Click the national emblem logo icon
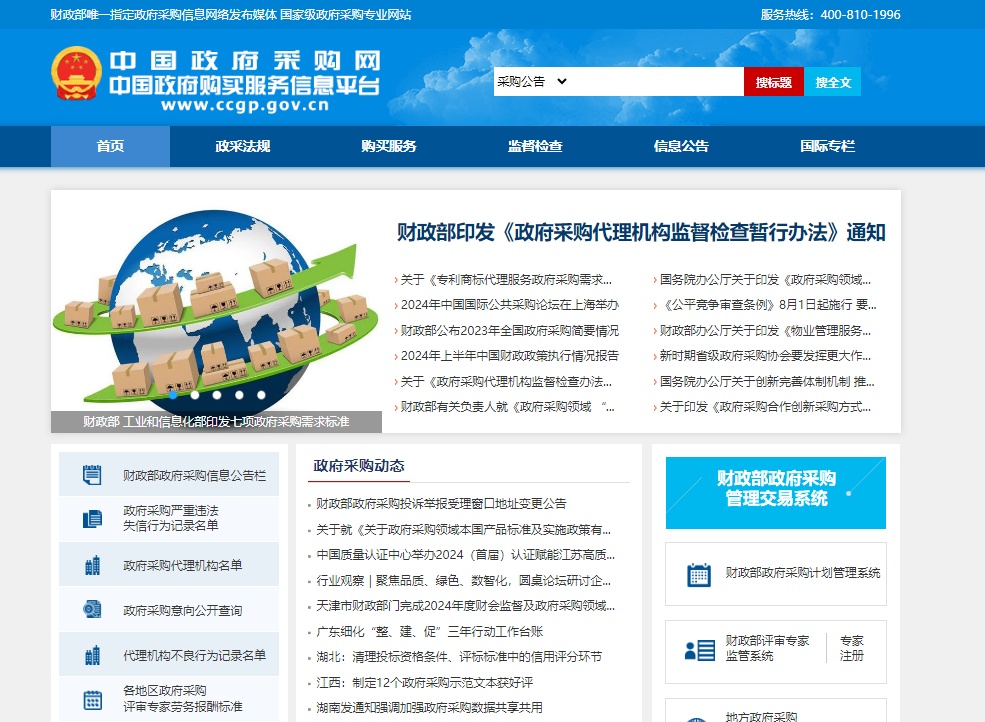 pos(76,73)
